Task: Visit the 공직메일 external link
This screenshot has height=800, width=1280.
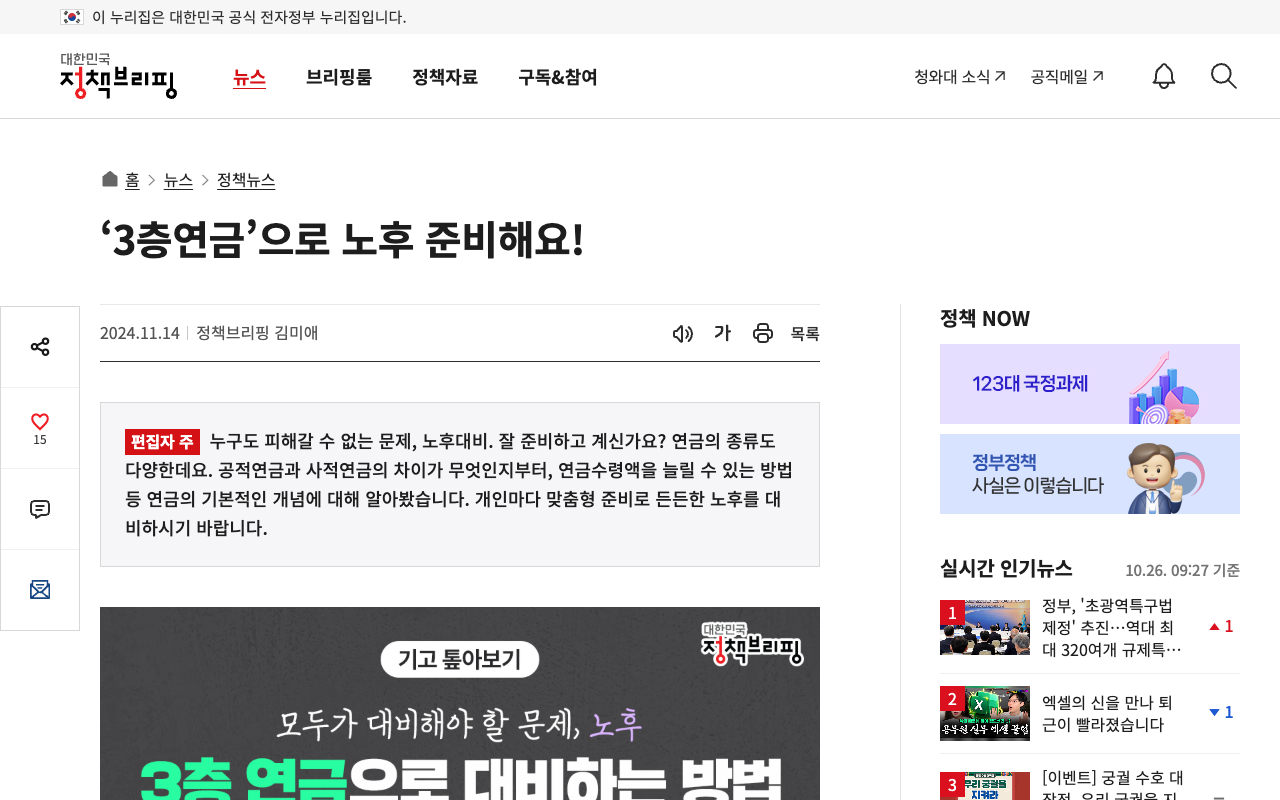Action: 1067,76
